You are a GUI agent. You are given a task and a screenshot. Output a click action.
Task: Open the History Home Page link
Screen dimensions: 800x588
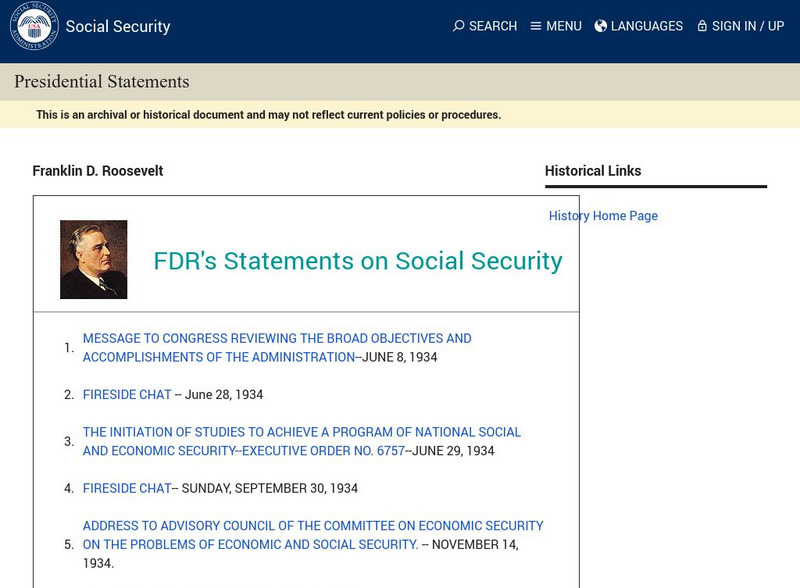[603, 216]
